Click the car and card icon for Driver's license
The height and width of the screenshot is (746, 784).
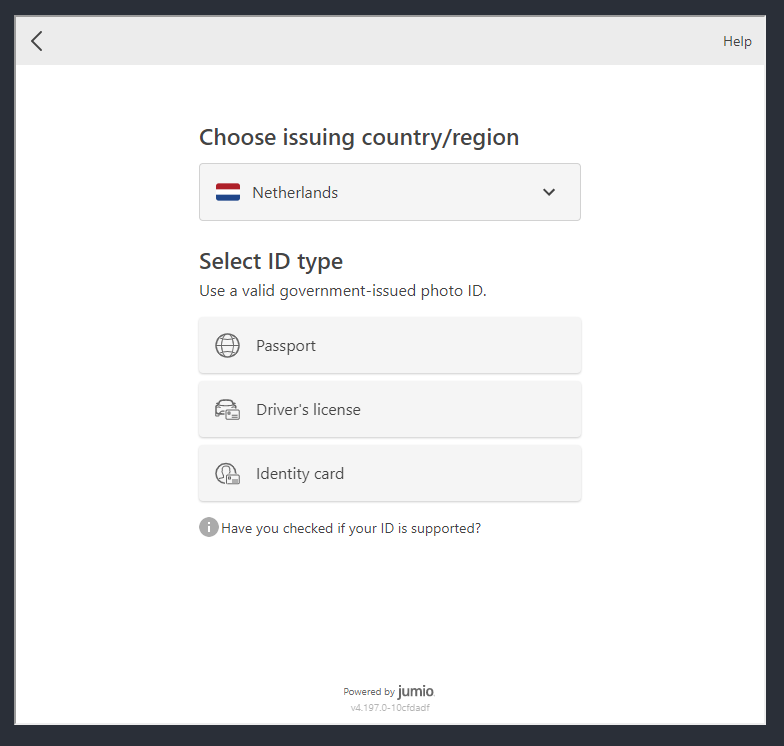tap(228, 410)
